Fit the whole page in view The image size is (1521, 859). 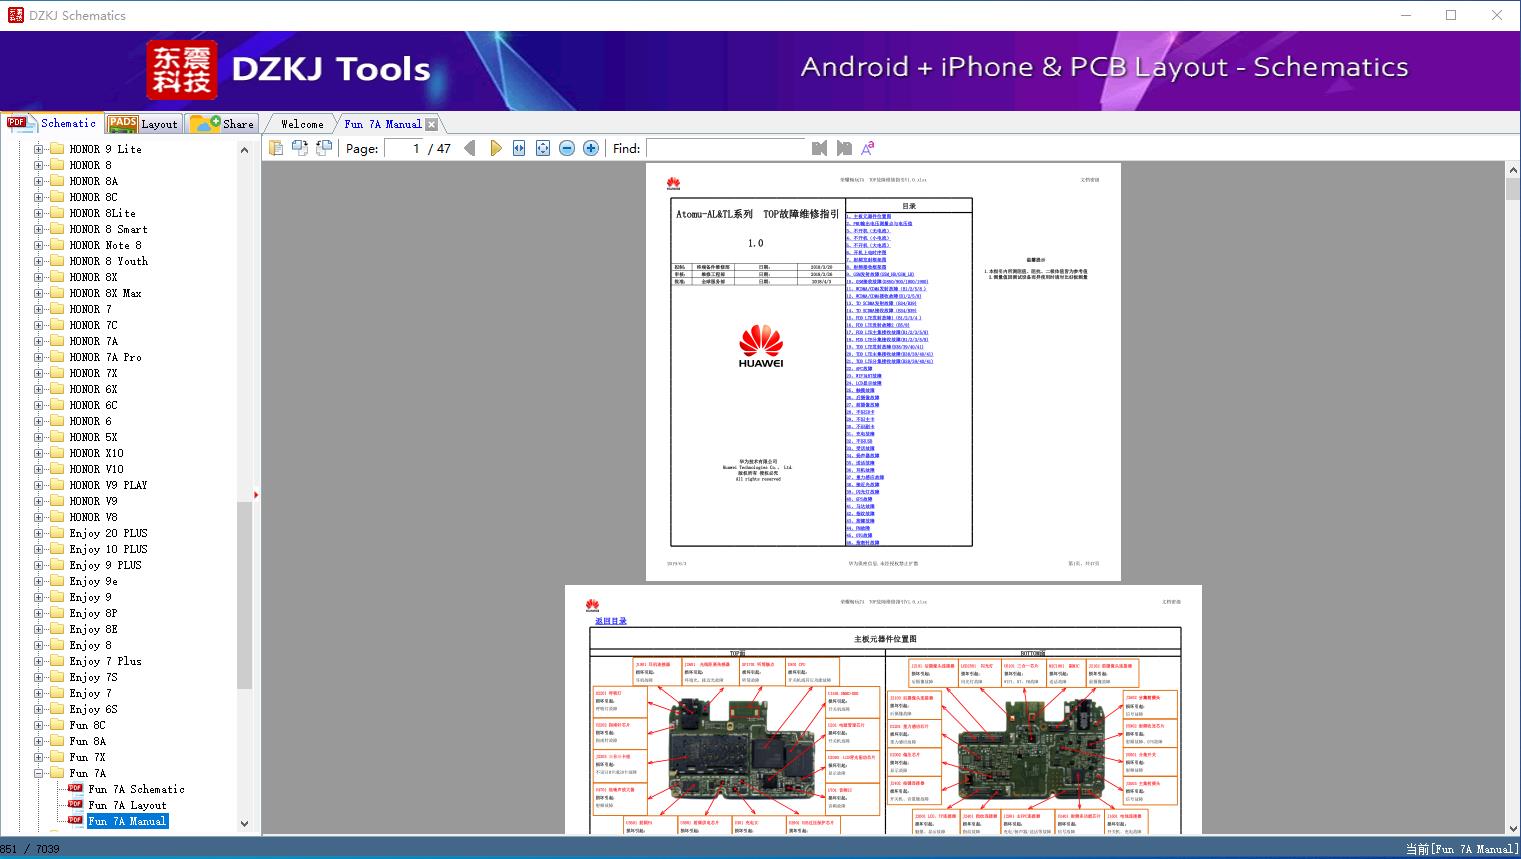(543, 148)
